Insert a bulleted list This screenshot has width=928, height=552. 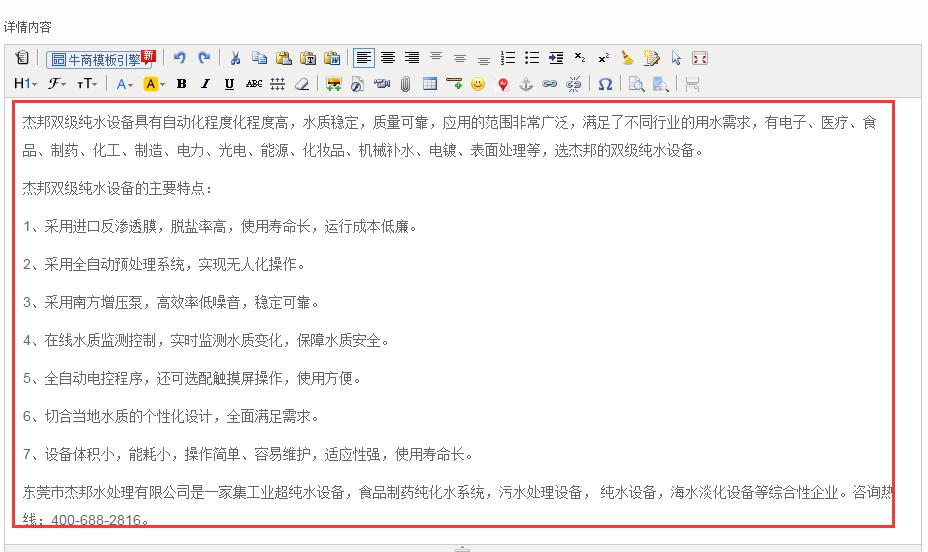pos(532,58)
